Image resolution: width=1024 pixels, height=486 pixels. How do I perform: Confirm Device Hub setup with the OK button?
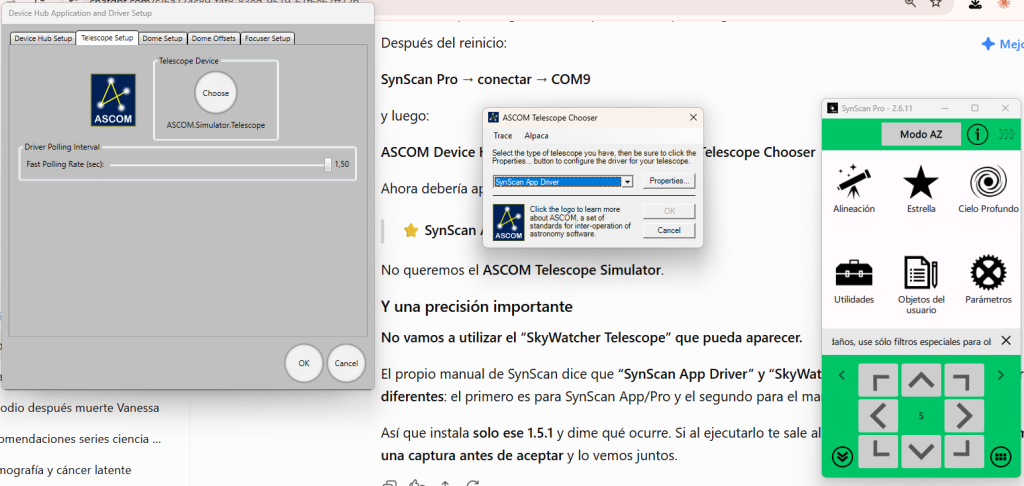pyautogui.click(x=304, y=363)
